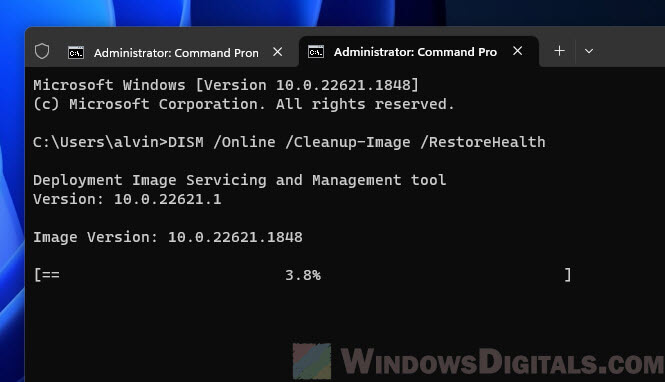Click the Deployment Image Servicing and Management text
665x382 pixels.
[240, 180]
